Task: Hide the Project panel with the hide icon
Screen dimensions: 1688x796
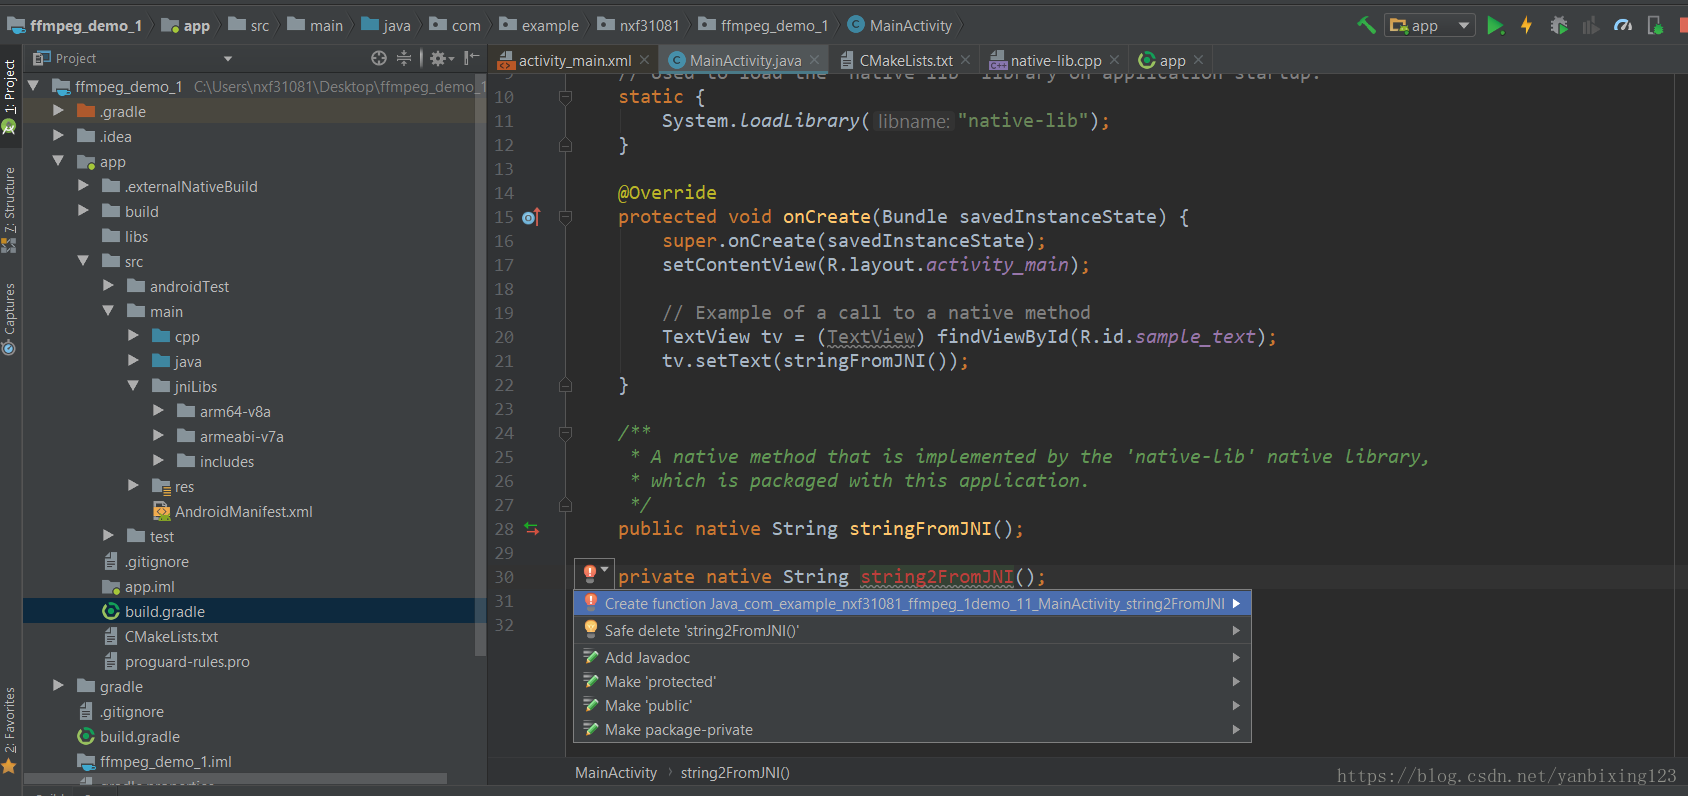Action: click(471, 59)
